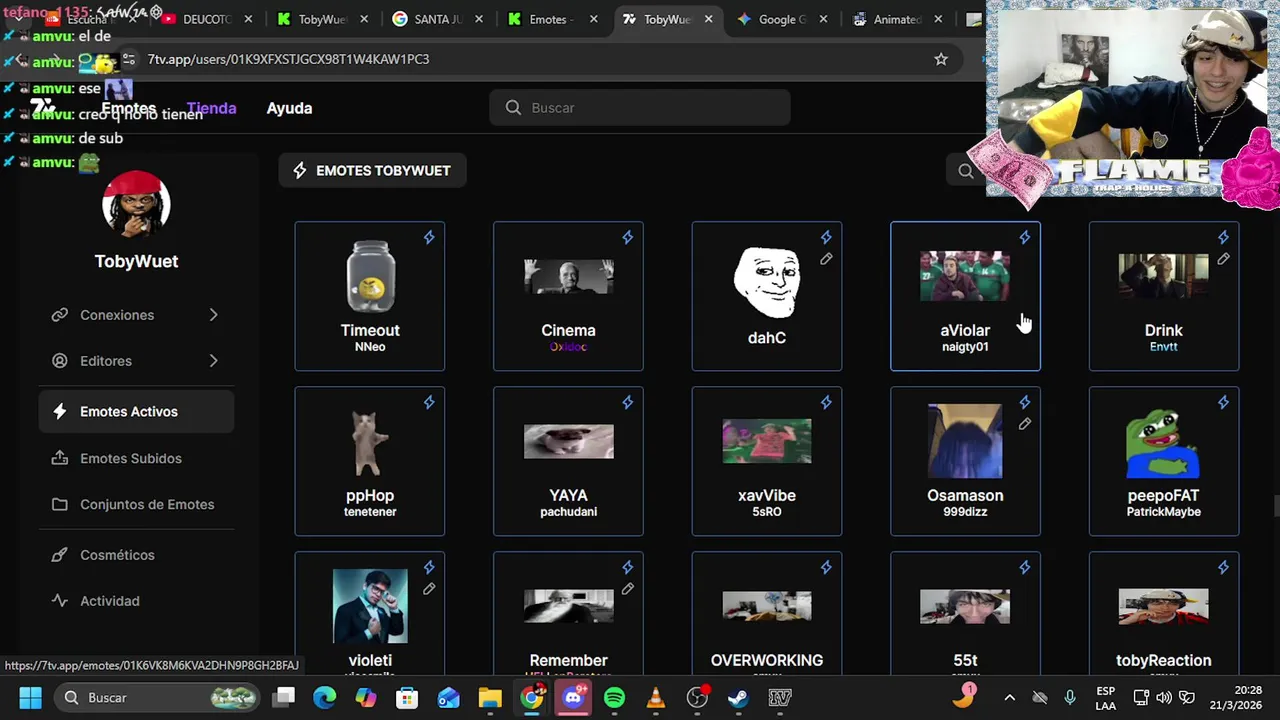Click the EMOTES TOBYWUET header button
This screenshot has width=1280, height=720.
(372, 171)
